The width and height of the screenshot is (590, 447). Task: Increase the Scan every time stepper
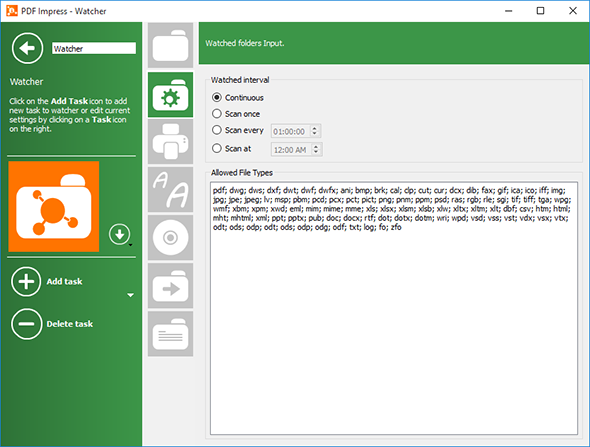tap(315, 128)
